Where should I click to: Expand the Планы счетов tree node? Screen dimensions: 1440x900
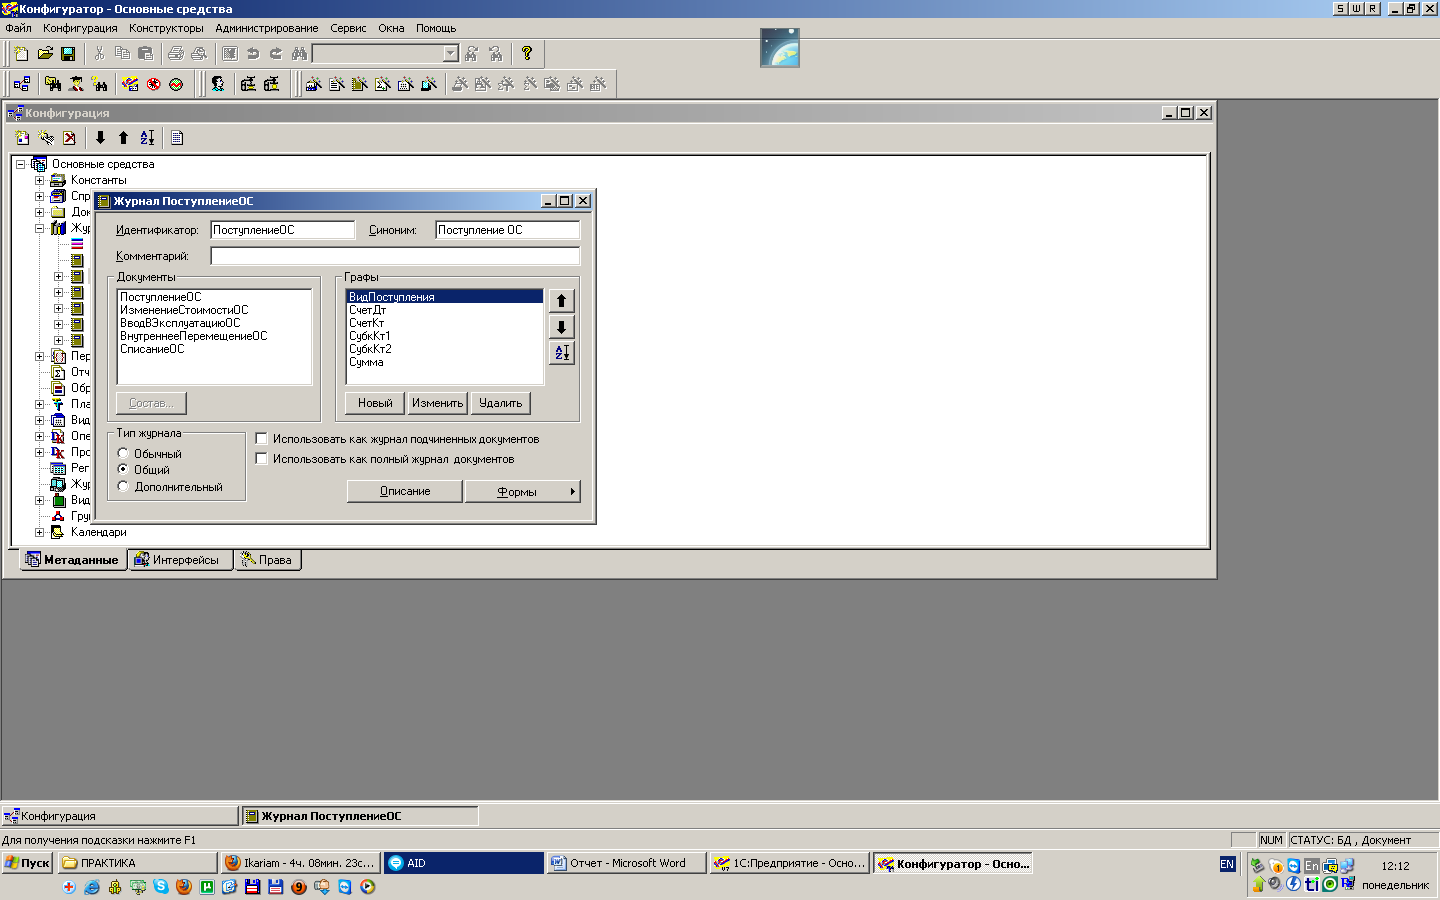tap(39, 404)
